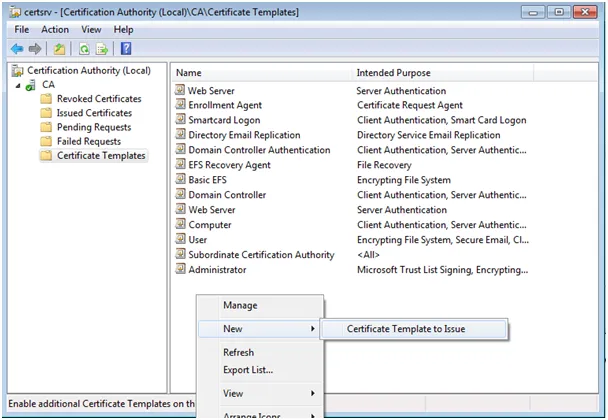Click Client Authentication, Smart Card Logon text
608x420 pixels.
coord(442,120)
